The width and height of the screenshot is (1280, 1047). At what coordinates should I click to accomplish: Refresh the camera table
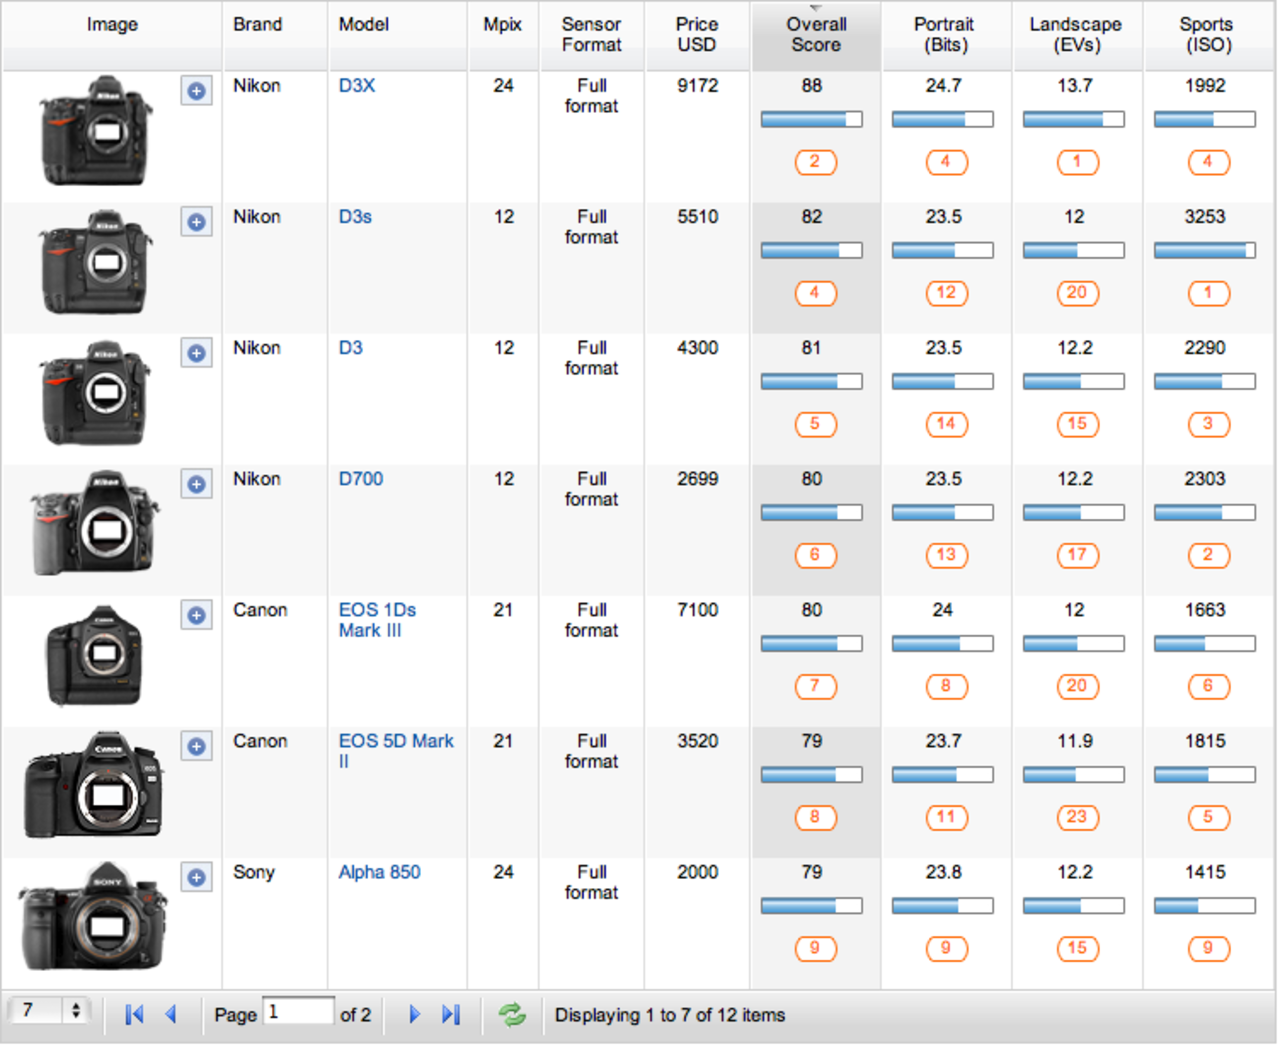[512, 1015]
